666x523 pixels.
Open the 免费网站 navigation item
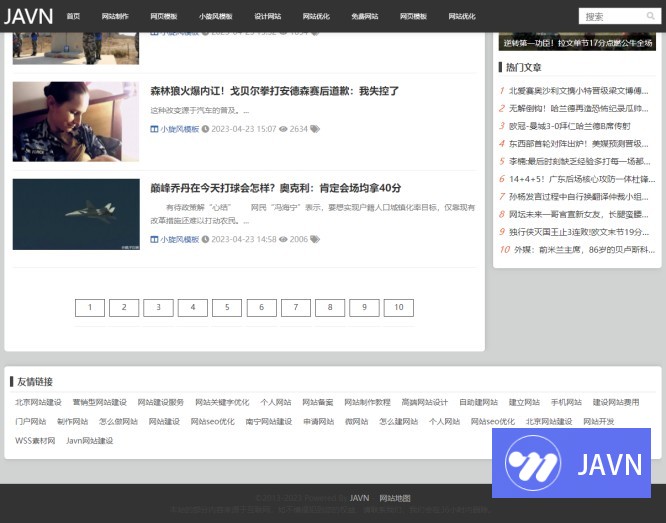click(x=364, y=16)
